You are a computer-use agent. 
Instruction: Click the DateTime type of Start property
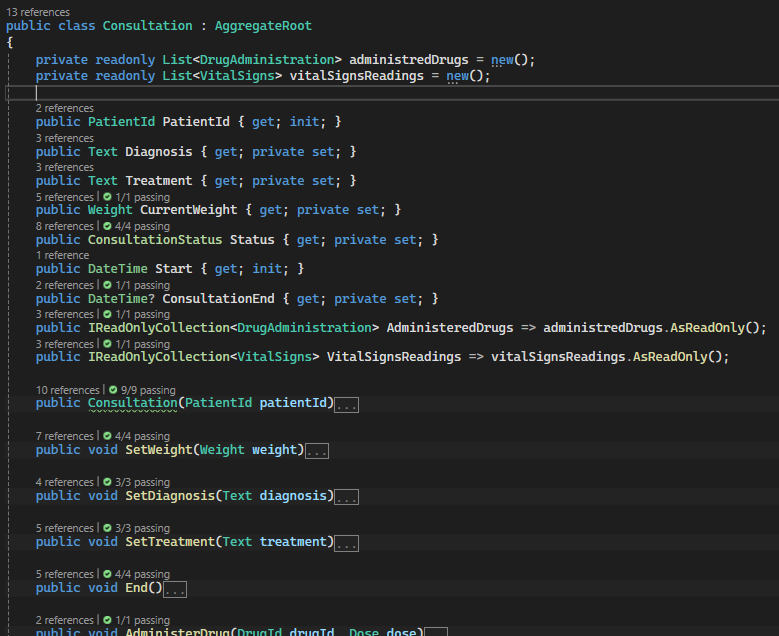pyautogui.click(x=118, y=269)
